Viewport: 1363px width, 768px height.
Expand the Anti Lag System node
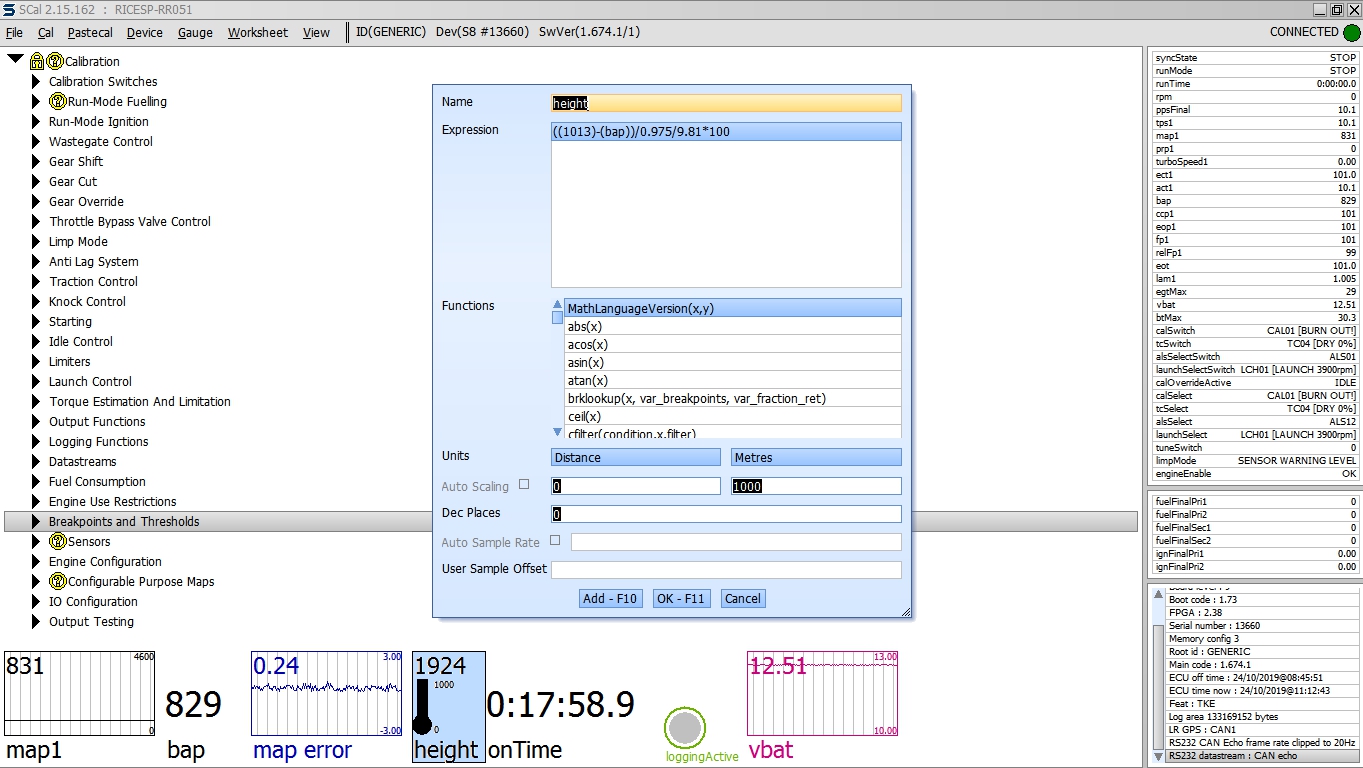(x=36, y=261)
